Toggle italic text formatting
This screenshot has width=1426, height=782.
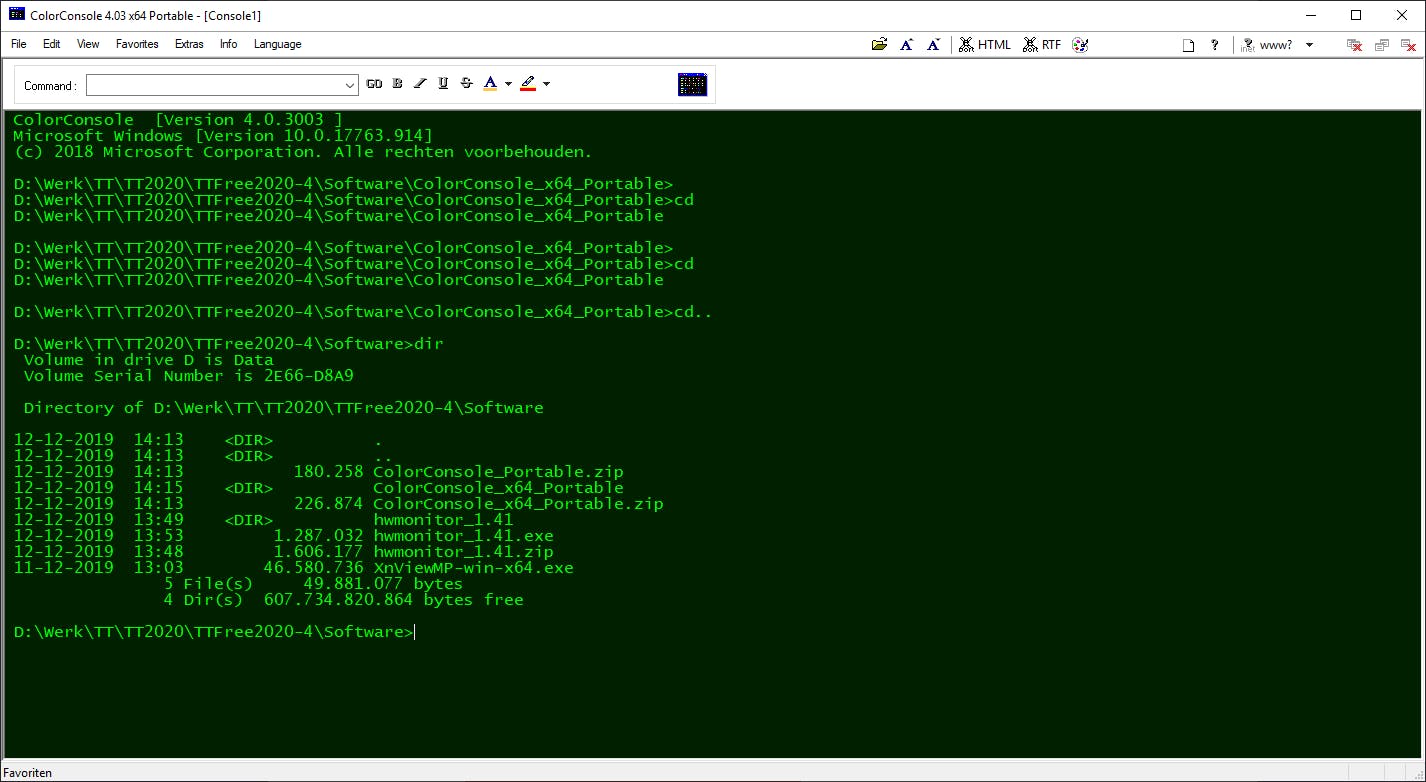(x=420, y=84)
